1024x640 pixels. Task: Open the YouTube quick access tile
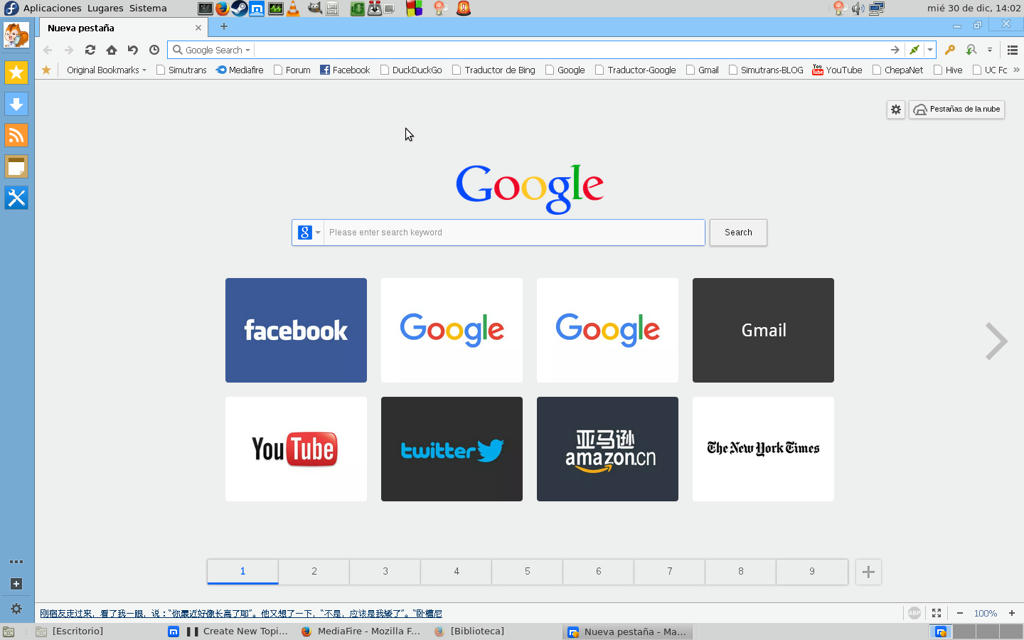[296, 449]
